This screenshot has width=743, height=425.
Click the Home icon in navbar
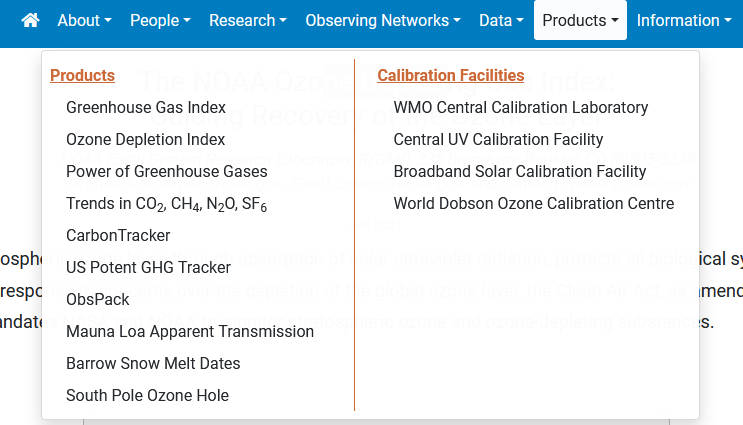[x=30, y=20]
